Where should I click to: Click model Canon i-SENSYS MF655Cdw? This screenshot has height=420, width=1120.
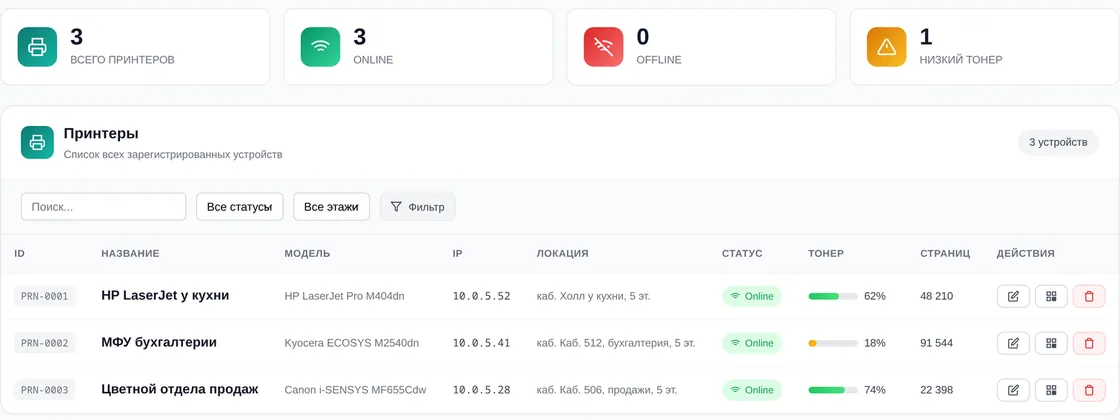click(x=355, y=390)
